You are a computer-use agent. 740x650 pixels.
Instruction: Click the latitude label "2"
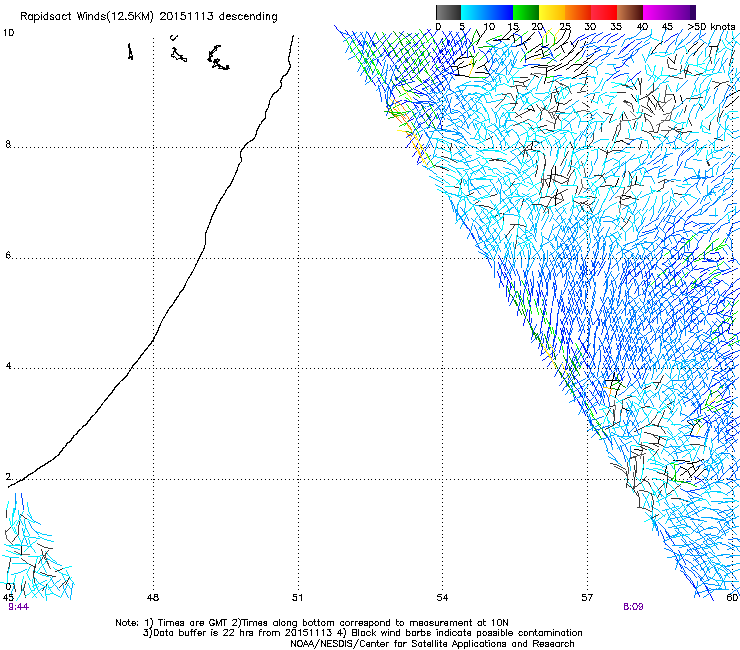coord(8,477)
